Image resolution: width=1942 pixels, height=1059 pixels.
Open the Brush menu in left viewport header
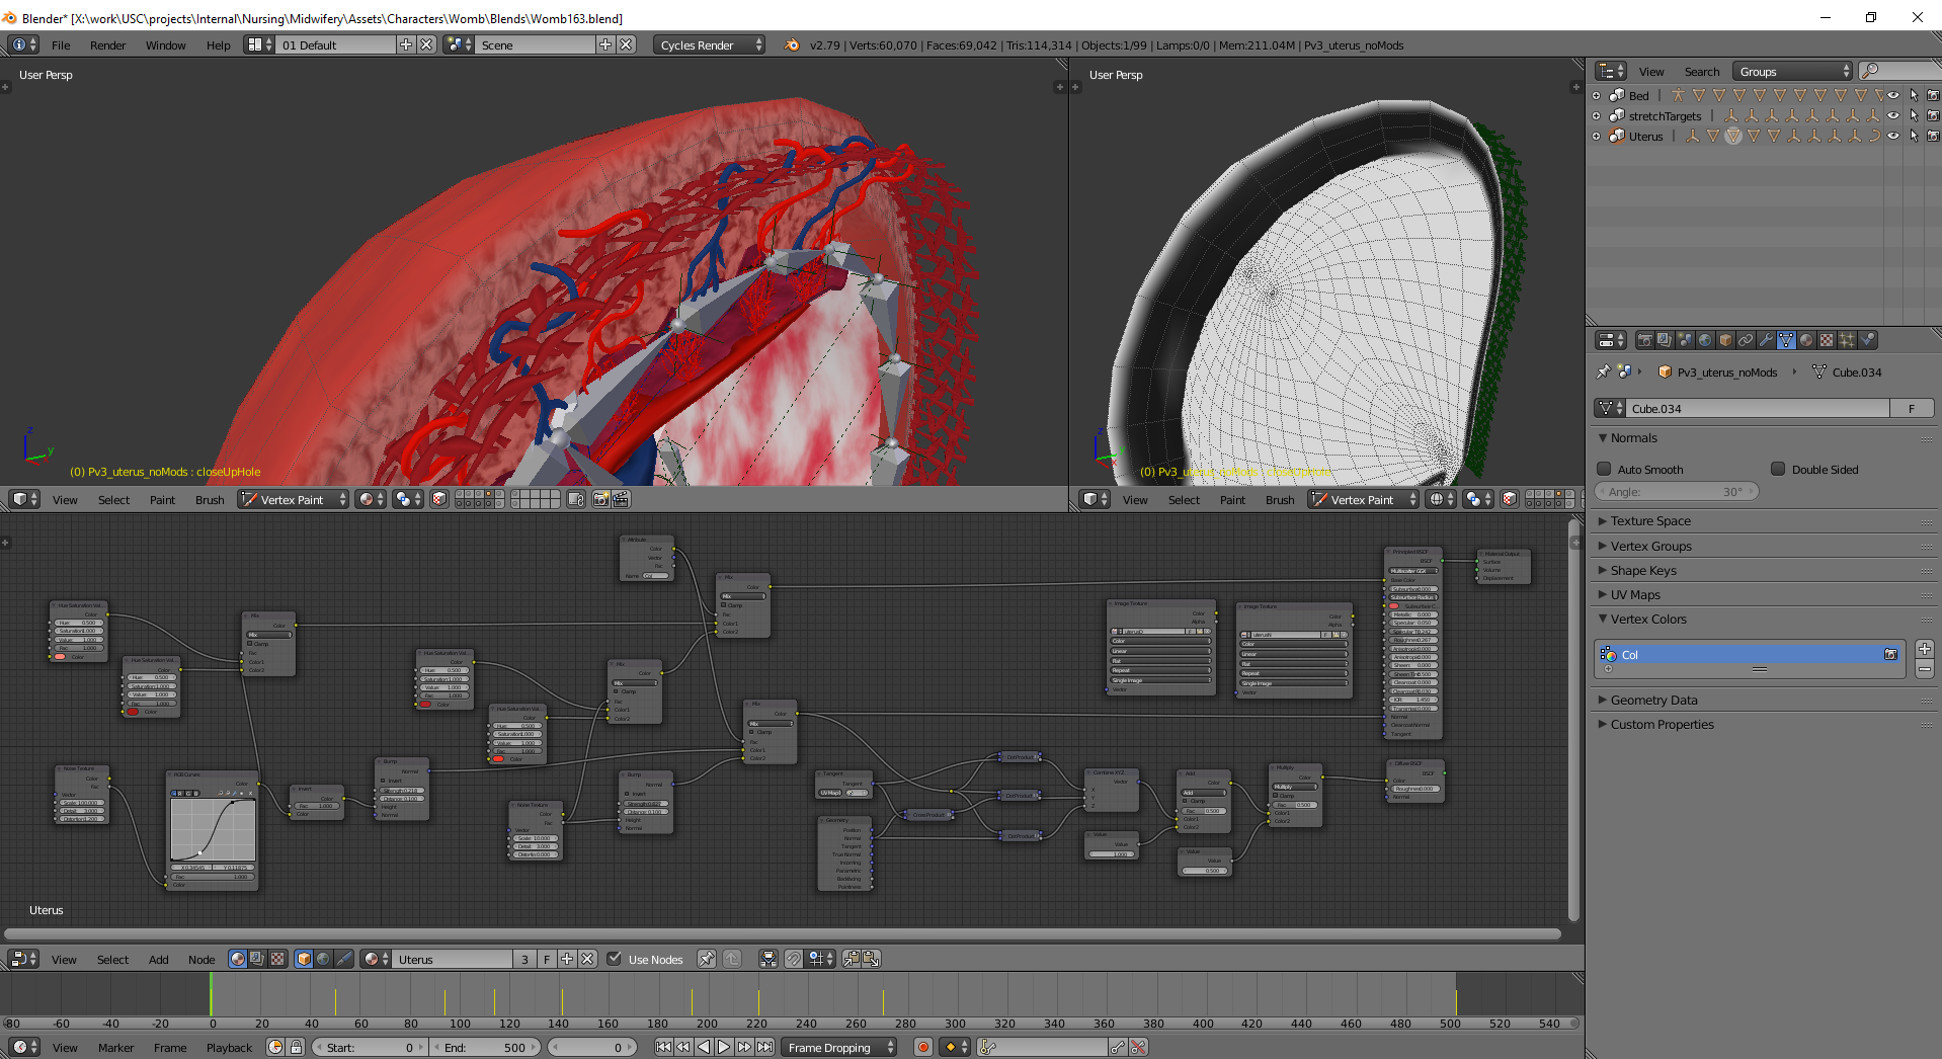[209, 499]
